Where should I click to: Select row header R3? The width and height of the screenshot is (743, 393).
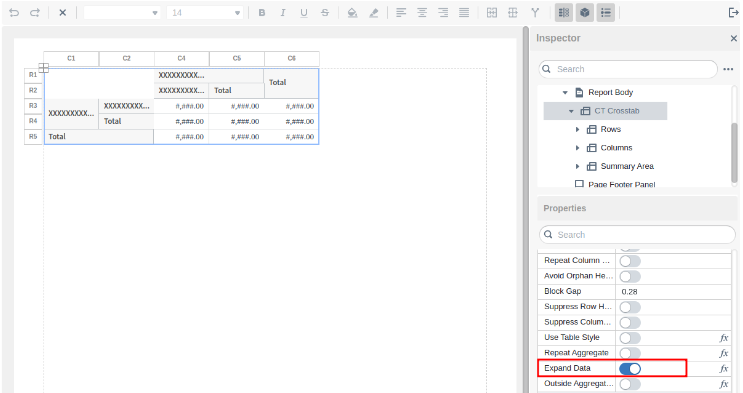[x=33, y=106]
